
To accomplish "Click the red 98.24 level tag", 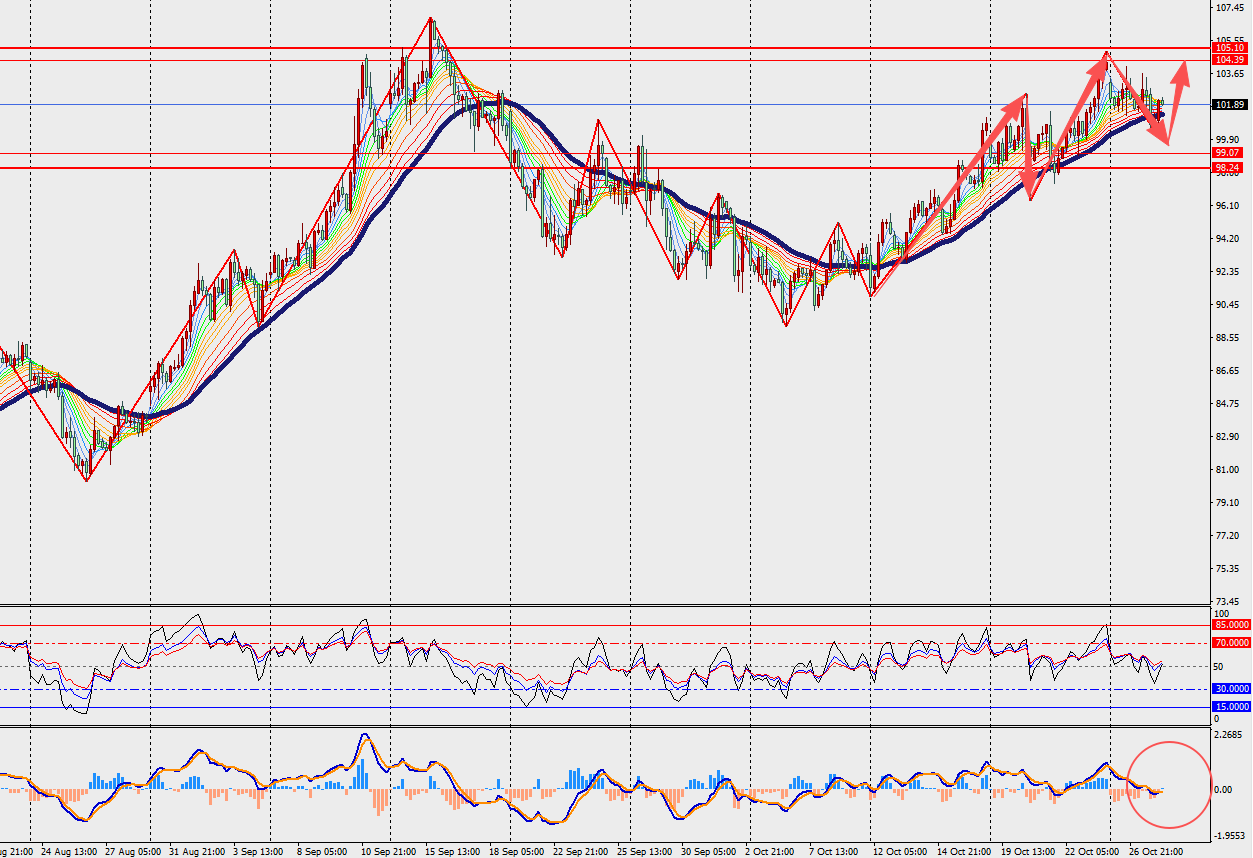I will pyautogui.click(x=1228, y=168).
